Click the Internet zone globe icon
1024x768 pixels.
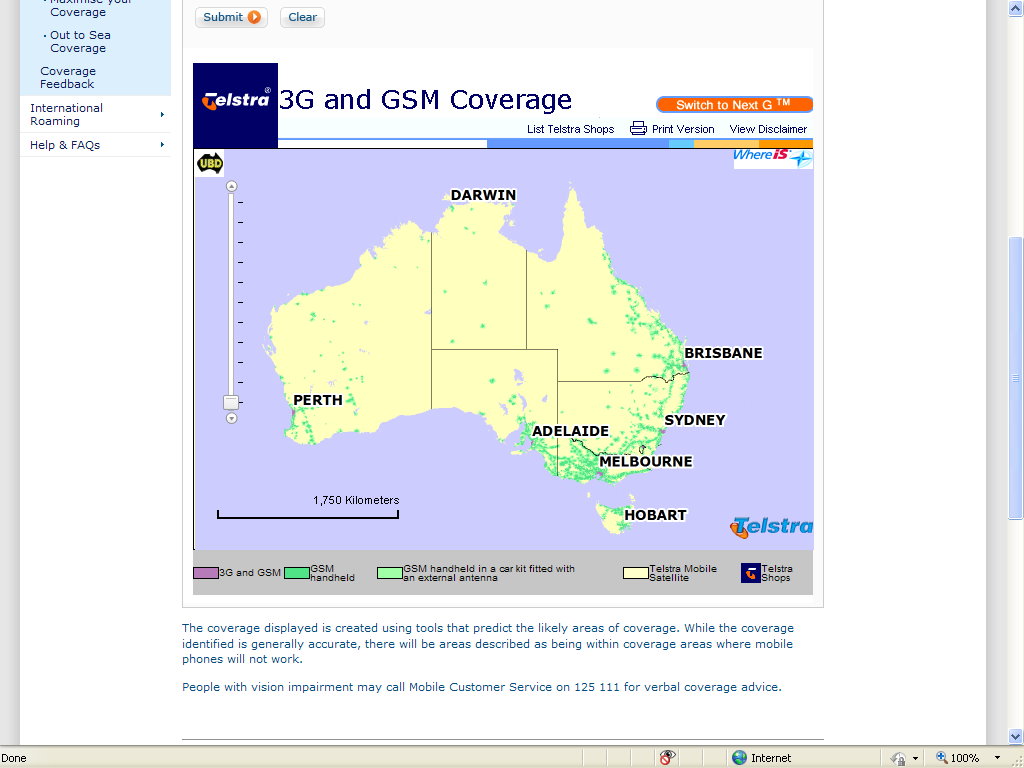tap(739, 758)
